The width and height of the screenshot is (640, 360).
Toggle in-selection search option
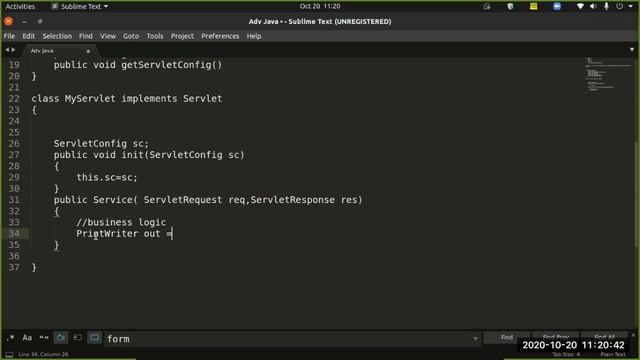point(78,338)
